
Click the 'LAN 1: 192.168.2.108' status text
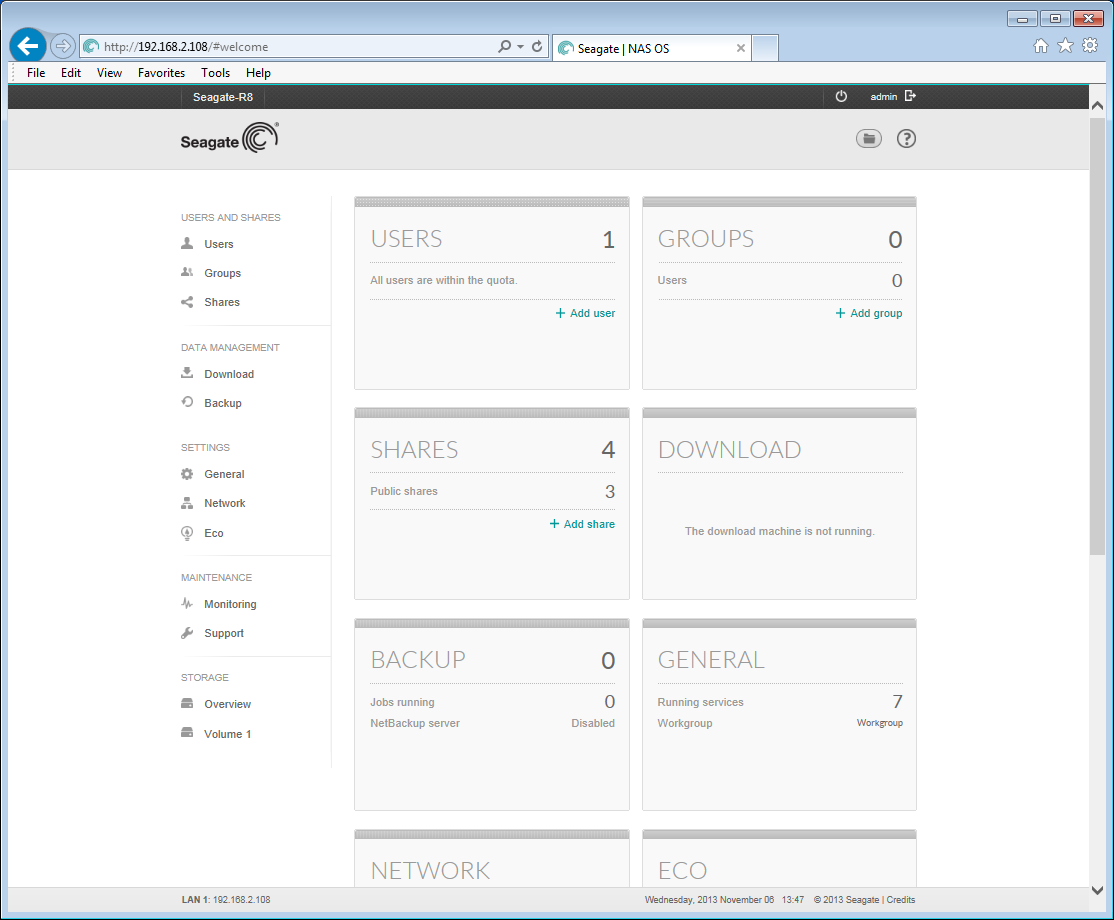click(226, 899)
